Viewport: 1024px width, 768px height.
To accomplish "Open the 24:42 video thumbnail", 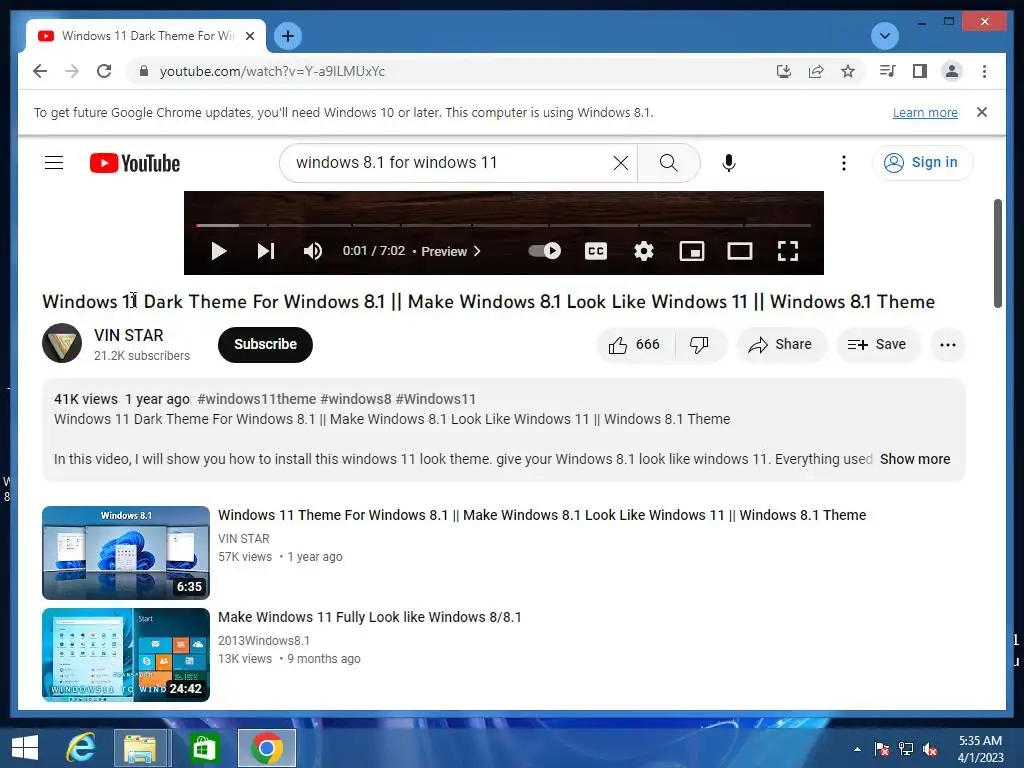I will (x=126, y=654).
